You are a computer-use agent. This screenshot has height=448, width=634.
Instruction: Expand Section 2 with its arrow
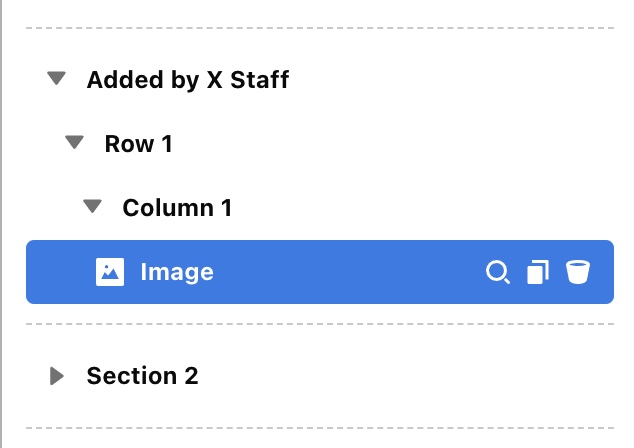pyautogui.click(x=57, y=376)
